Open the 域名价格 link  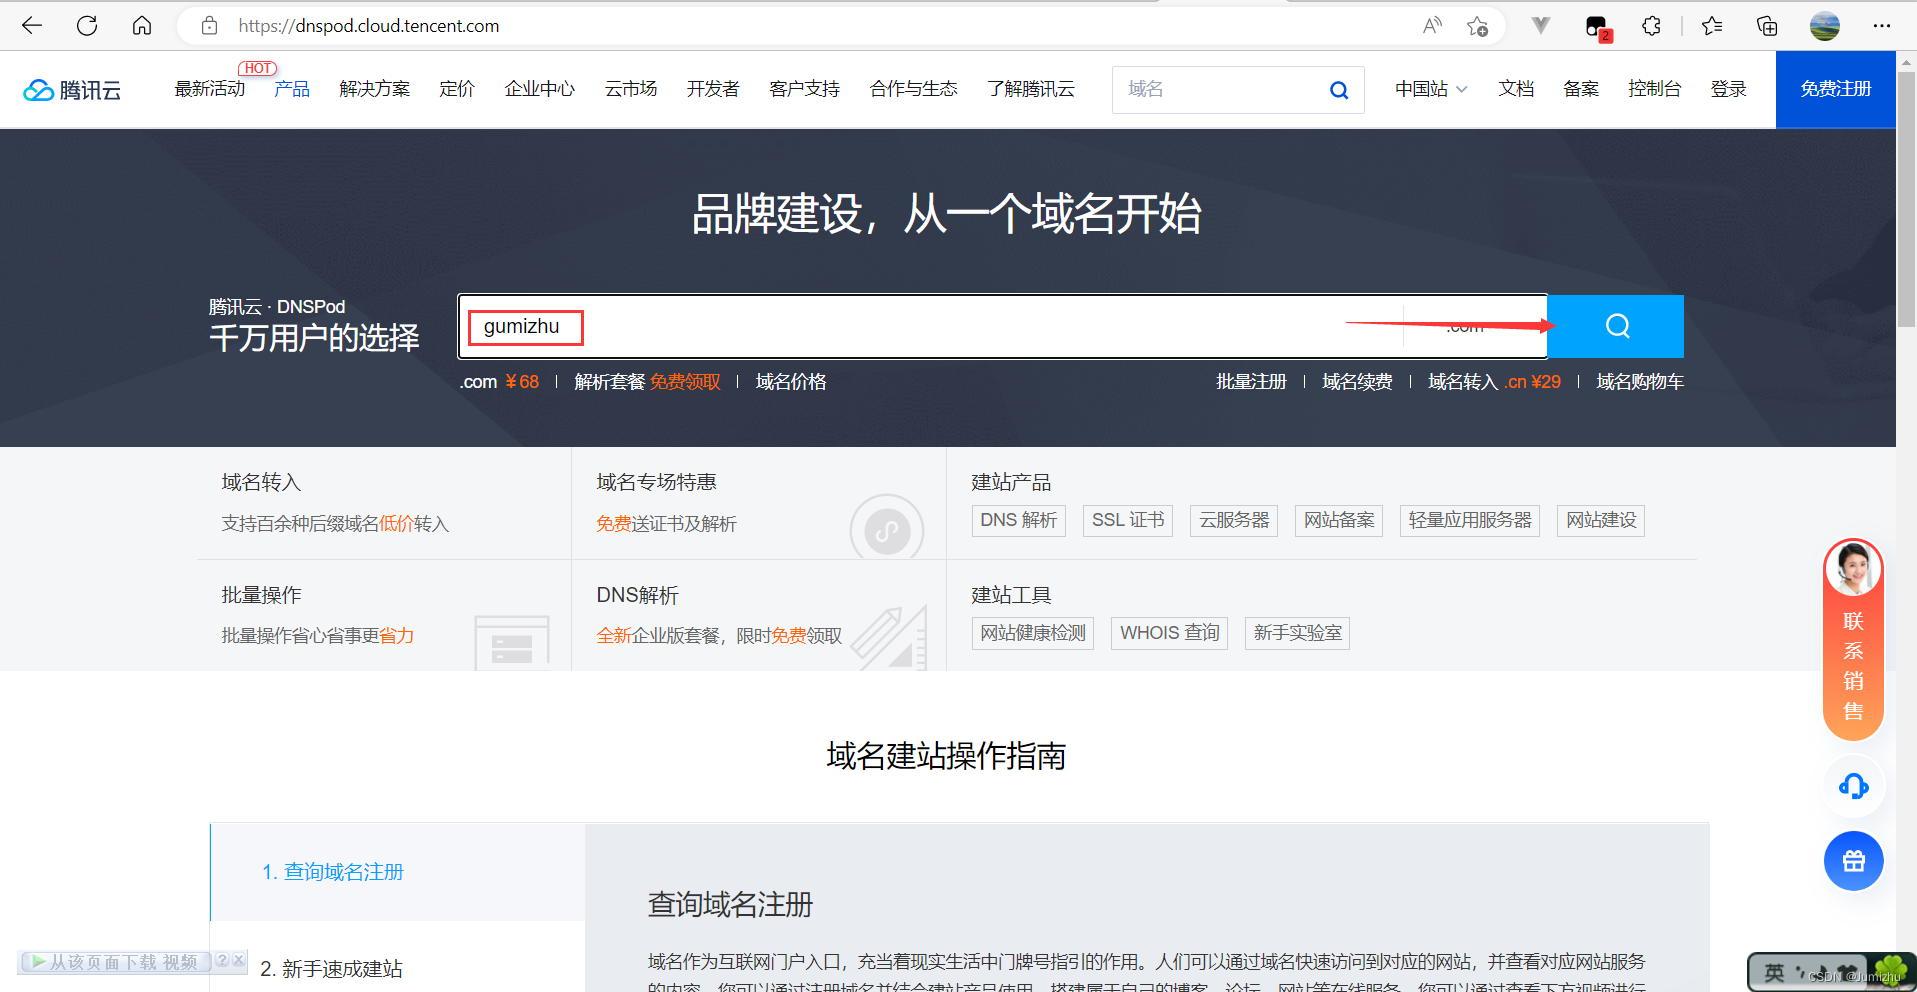(x=791, y=382)
